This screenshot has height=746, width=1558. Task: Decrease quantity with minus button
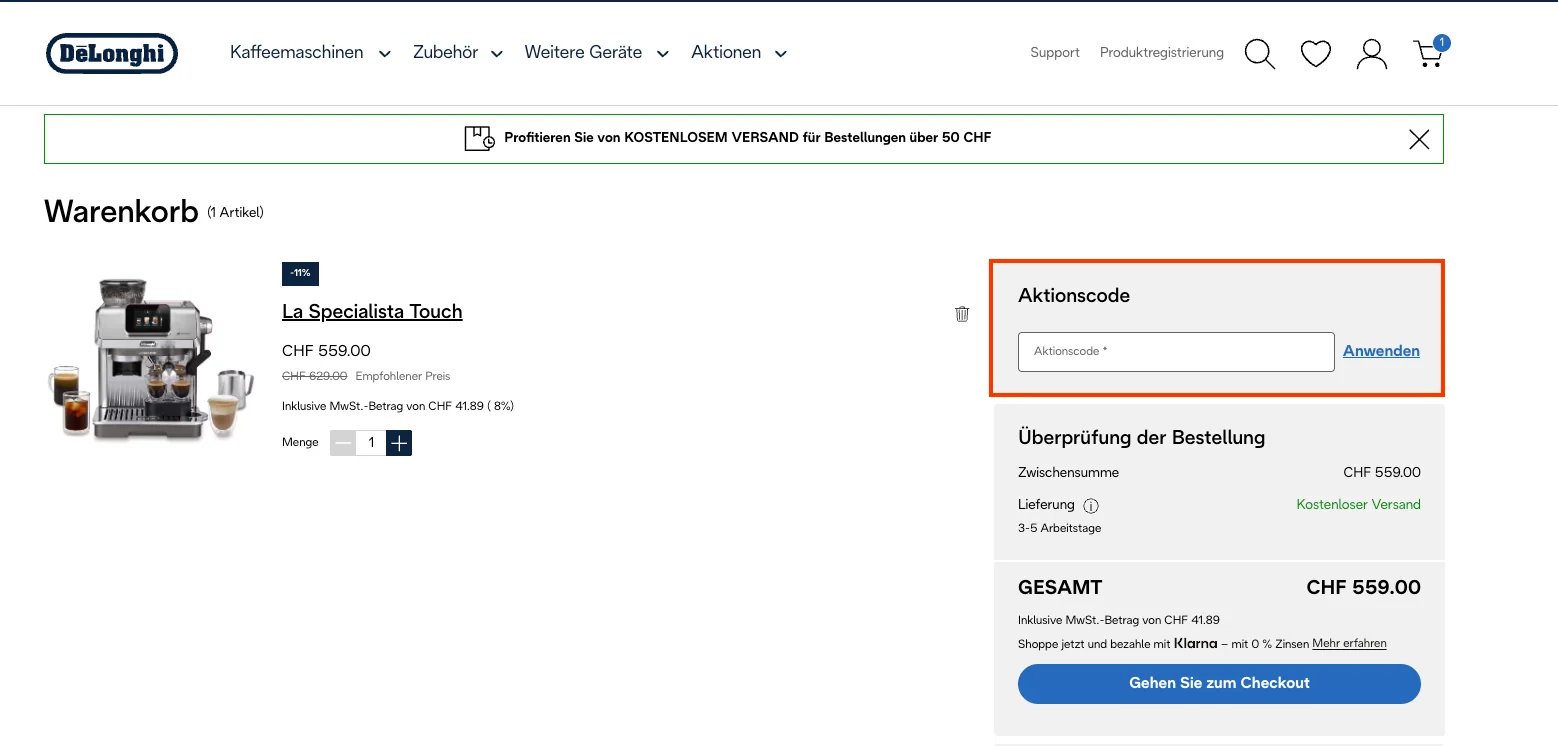(x=343, y=442)
